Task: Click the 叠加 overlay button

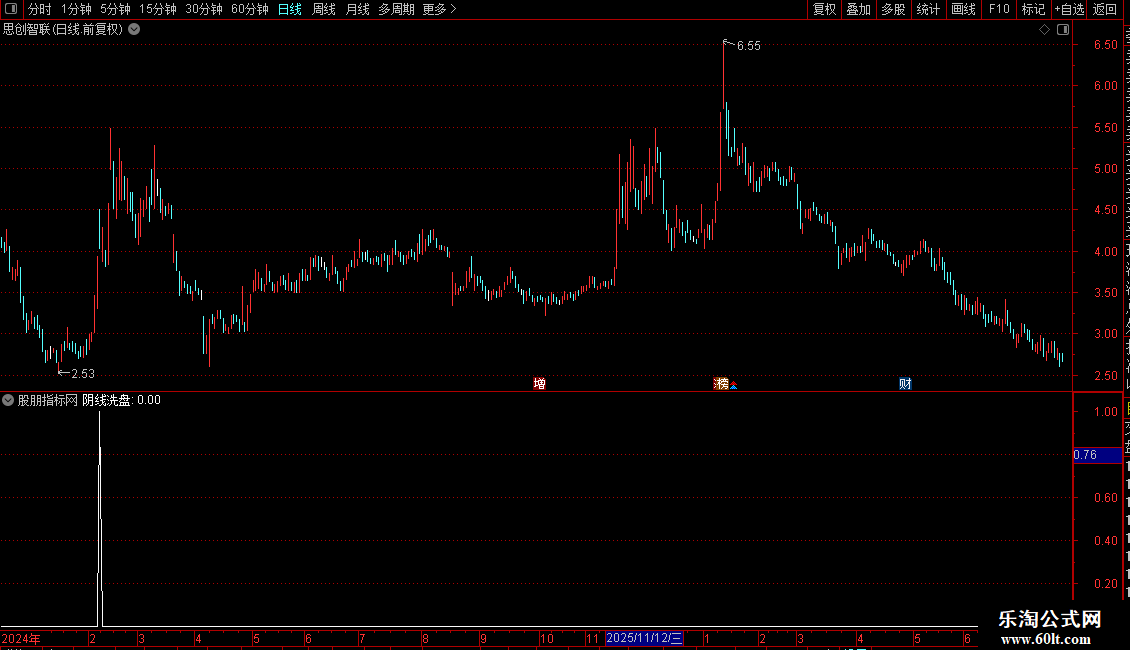Action: pyautogui.click(x=858, y=9)
